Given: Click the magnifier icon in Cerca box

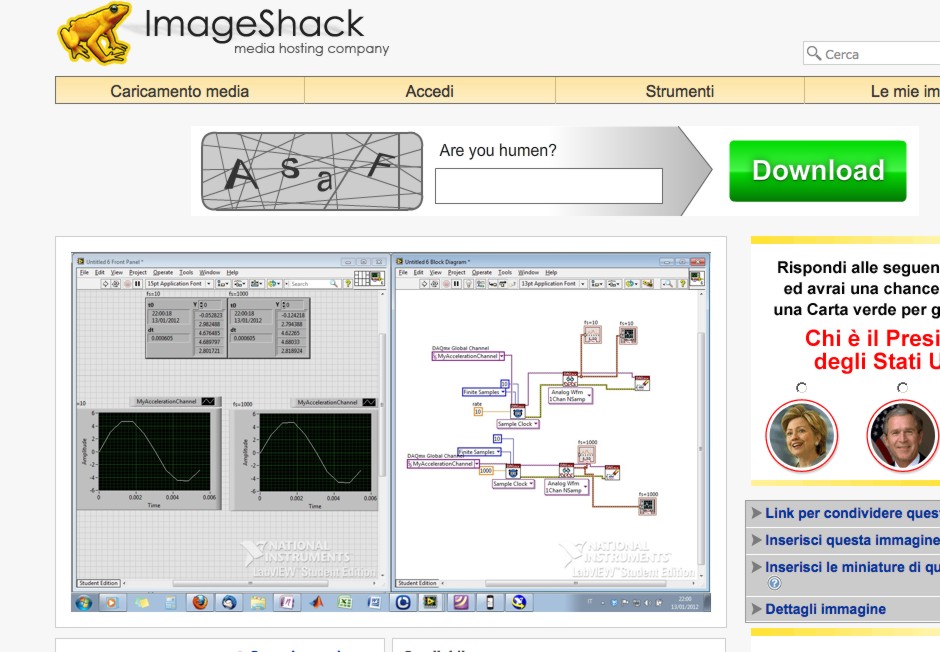Looking at the screenshot, I should 814,54.
